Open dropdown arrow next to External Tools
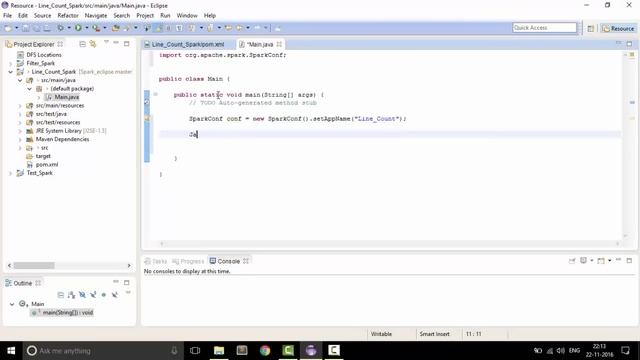Image resolution: width=640 pixels, height=360 pixels. click(x=105, y=28)
